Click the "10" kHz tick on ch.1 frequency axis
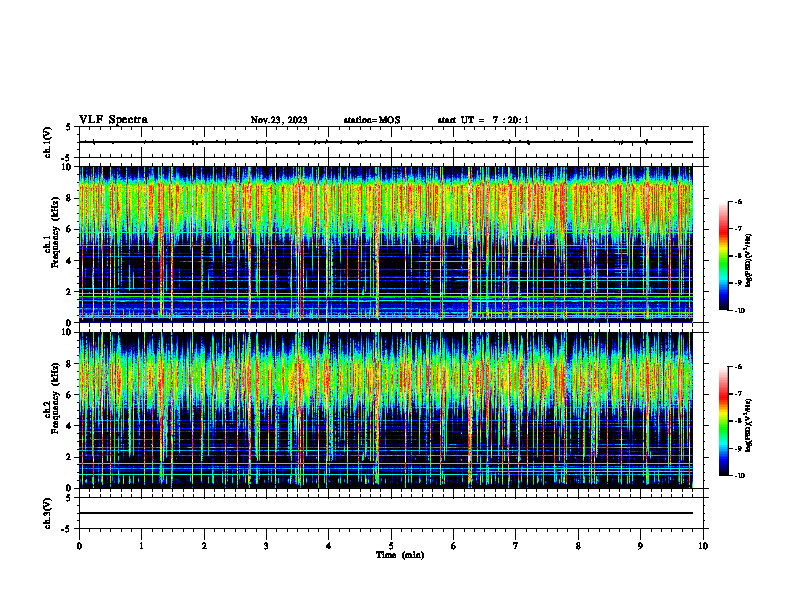 69,167
